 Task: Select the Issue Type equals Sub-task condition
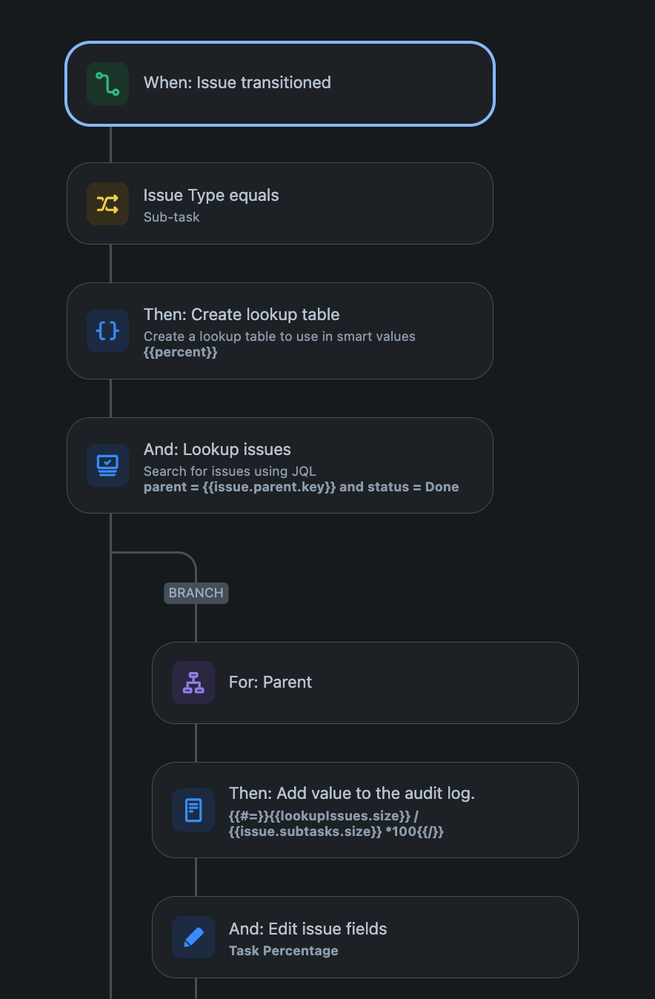point(280,204)
